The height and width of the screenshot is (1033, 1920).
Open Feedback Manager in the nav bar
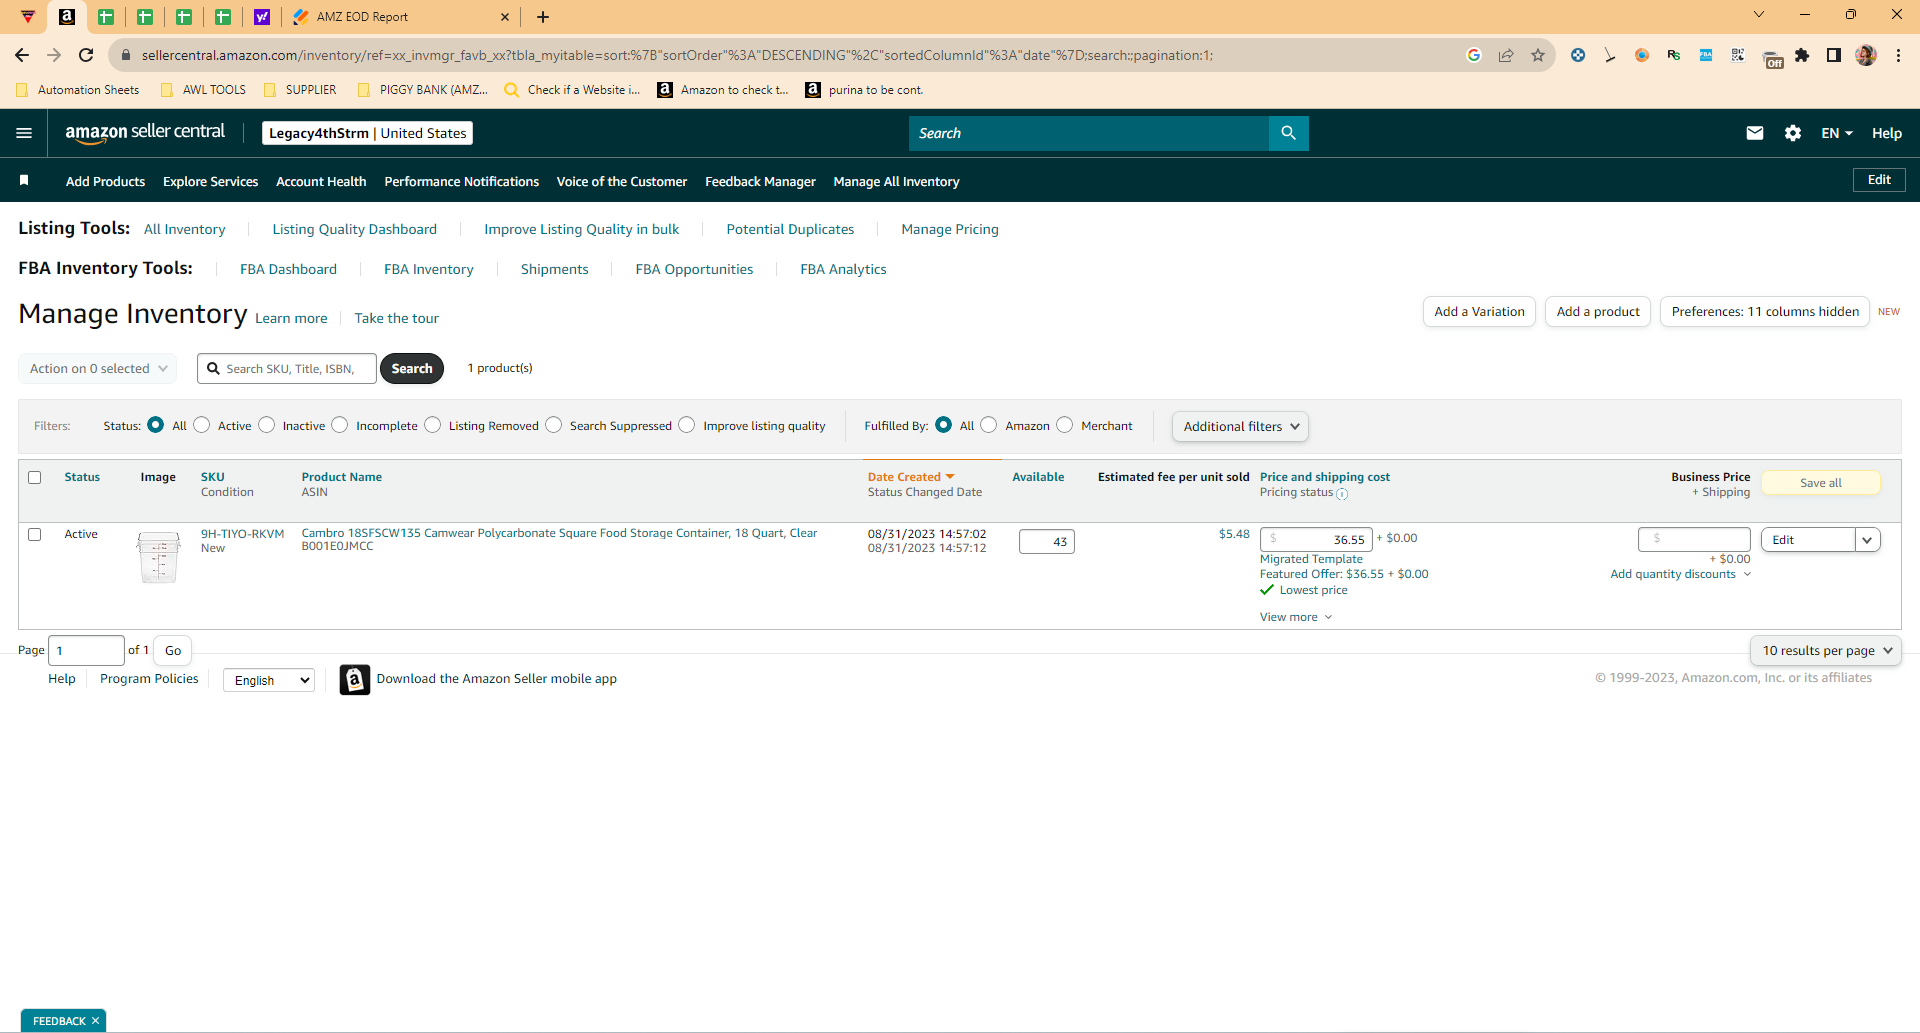pos(760,181)
